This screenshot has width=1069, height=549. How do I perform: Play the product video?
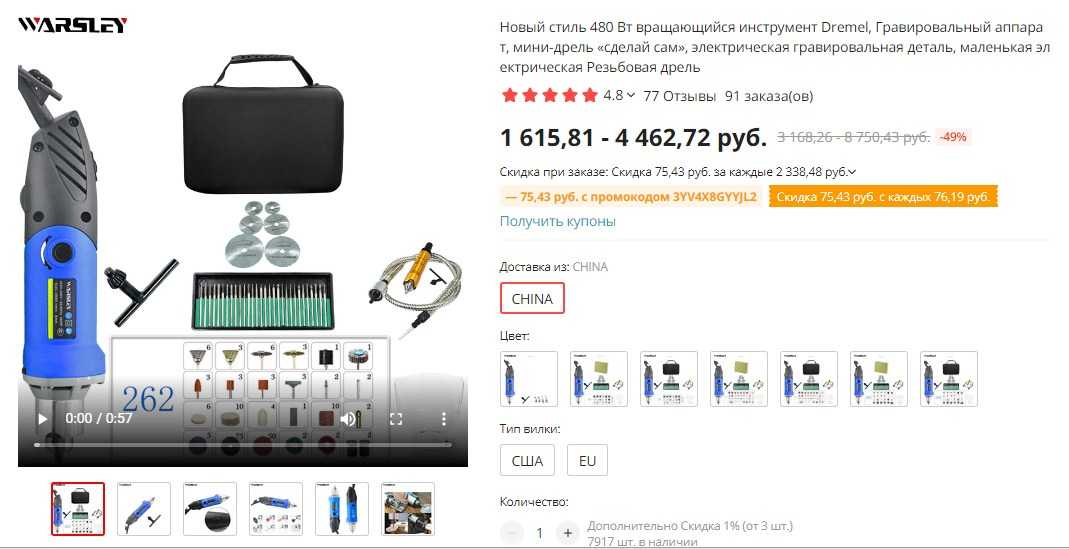pos(42,418)
